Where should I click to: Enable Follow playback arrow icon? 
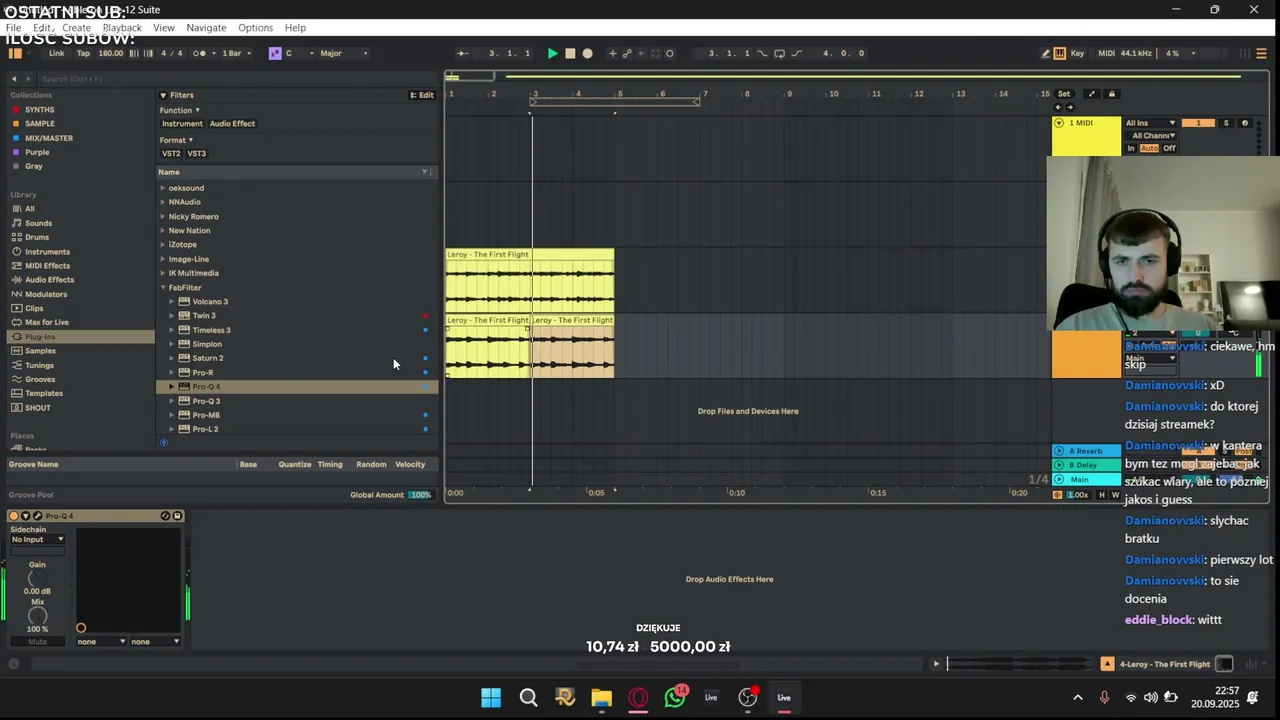coord(462,53)
